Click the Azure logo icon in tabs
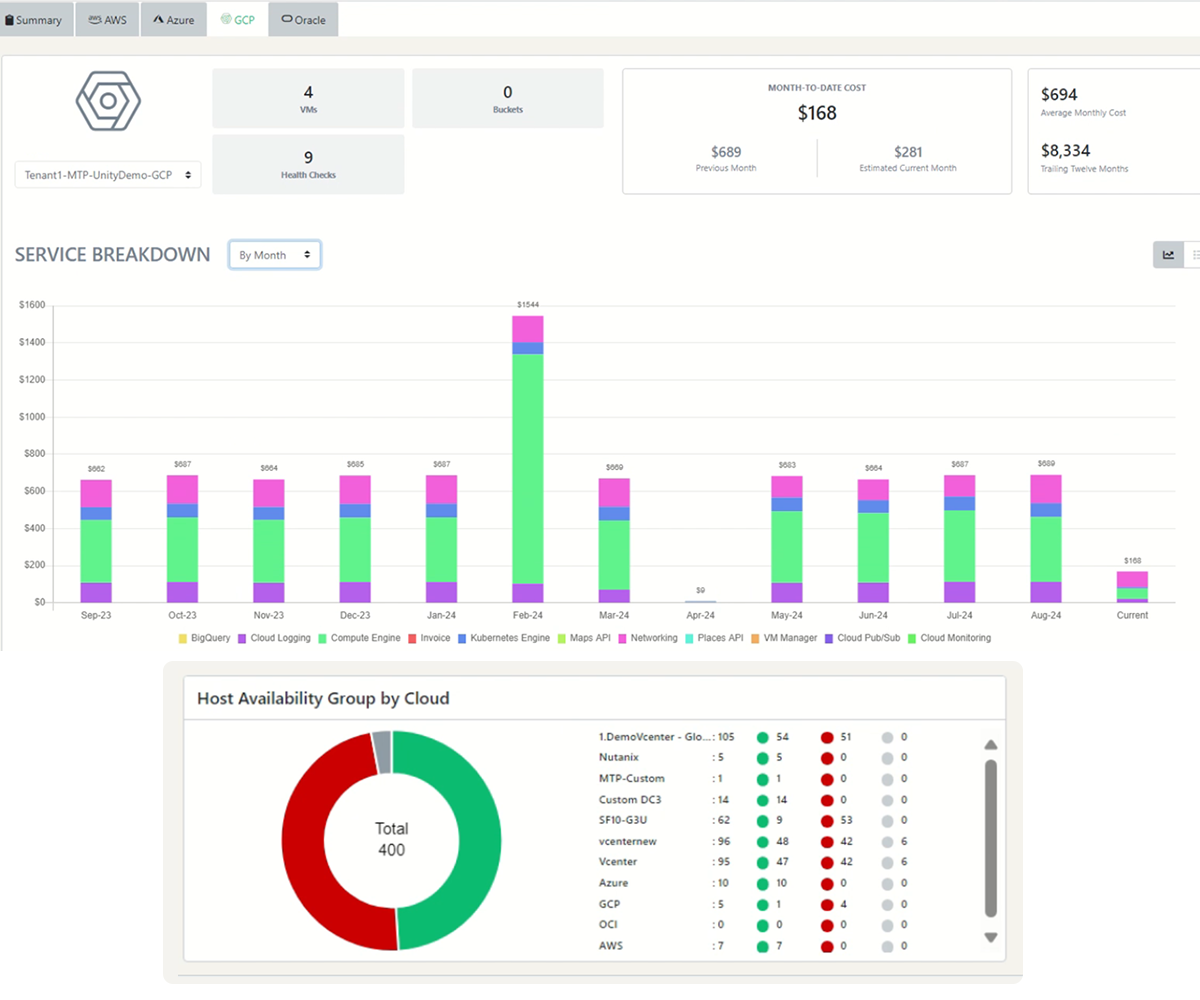 click(x=159, y=20)
